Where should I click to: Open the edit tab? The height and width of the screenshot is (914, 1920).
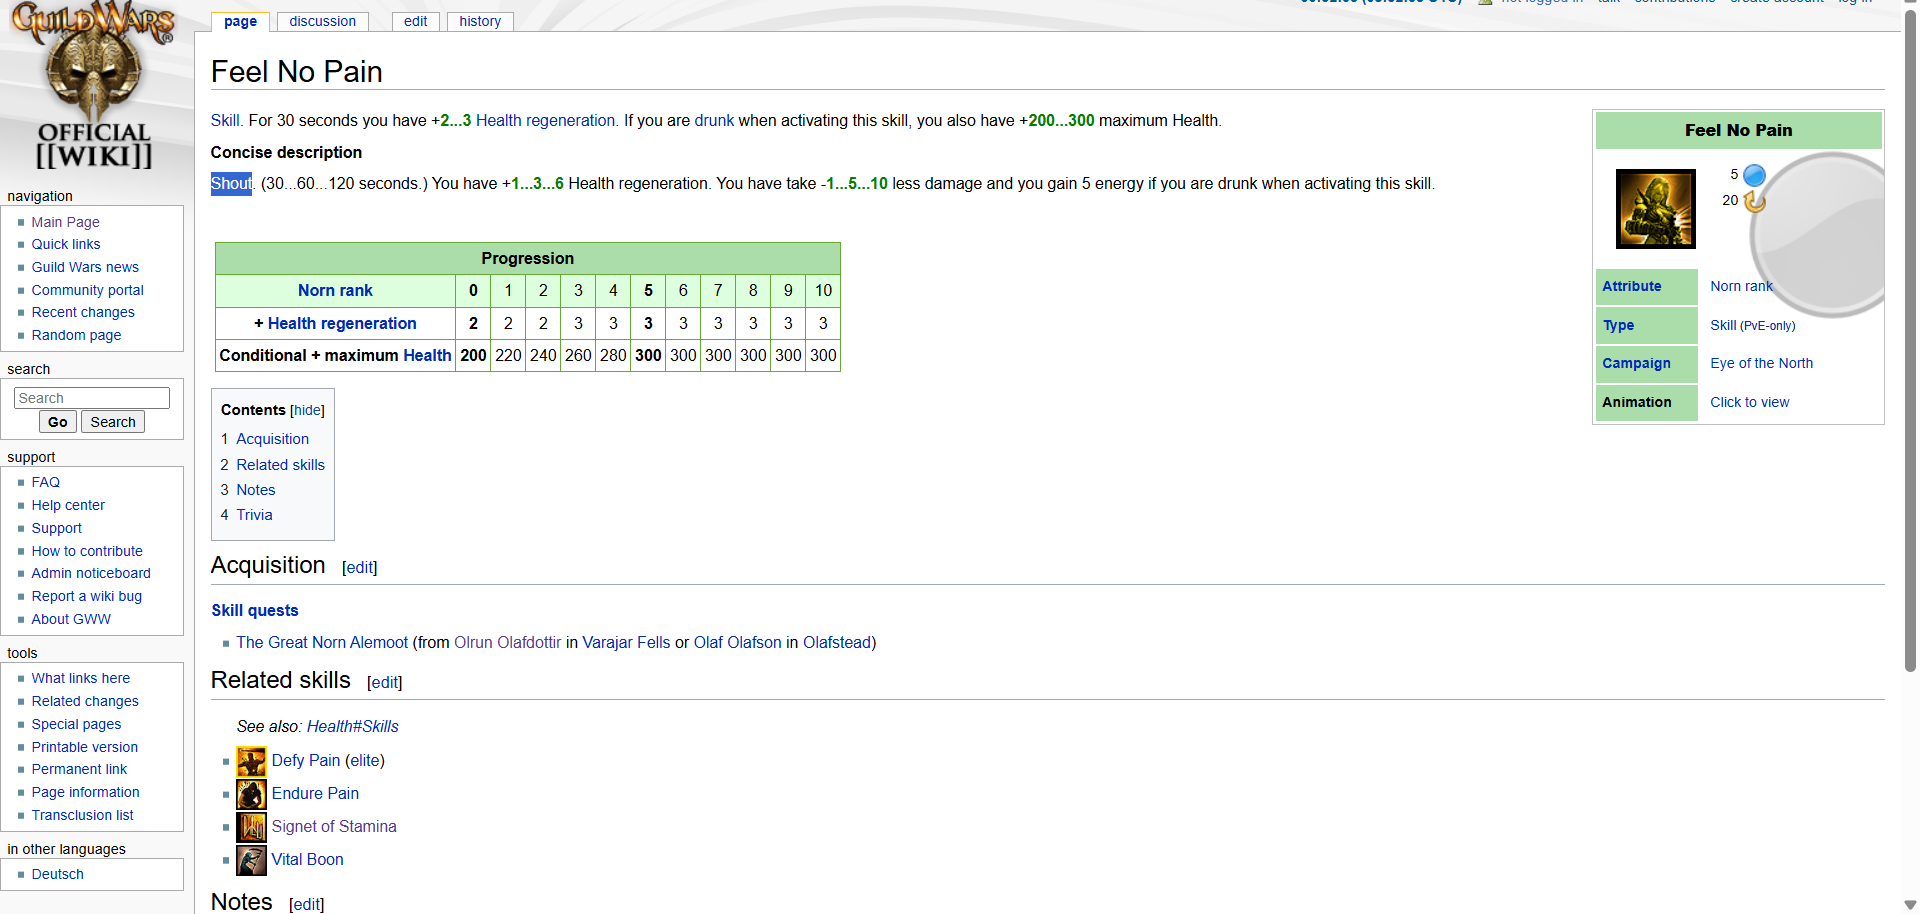415,21
